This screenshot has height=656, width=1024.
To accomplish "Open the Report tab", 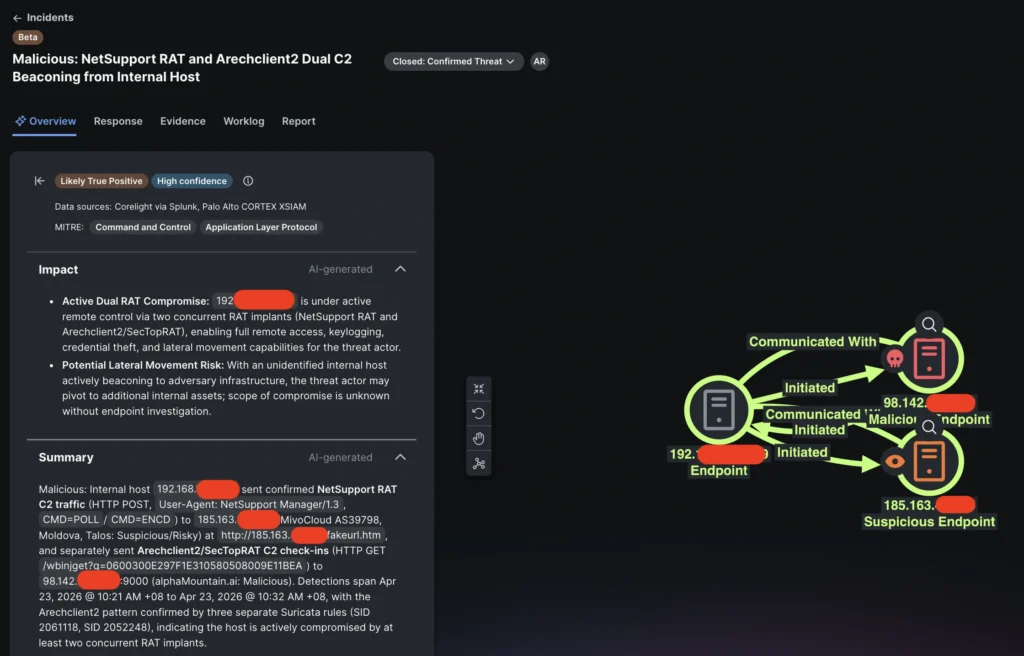I will pos(298,121).
